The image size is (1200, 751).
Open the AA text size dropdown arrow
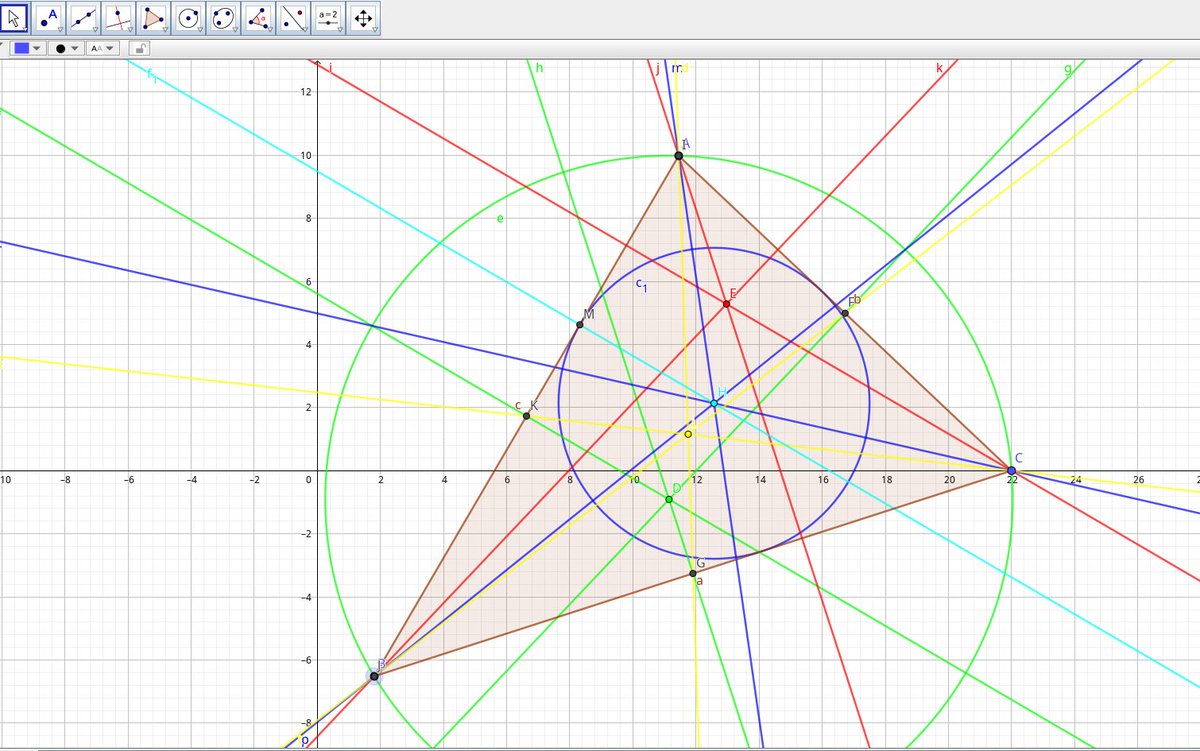[x=111, y=48]
